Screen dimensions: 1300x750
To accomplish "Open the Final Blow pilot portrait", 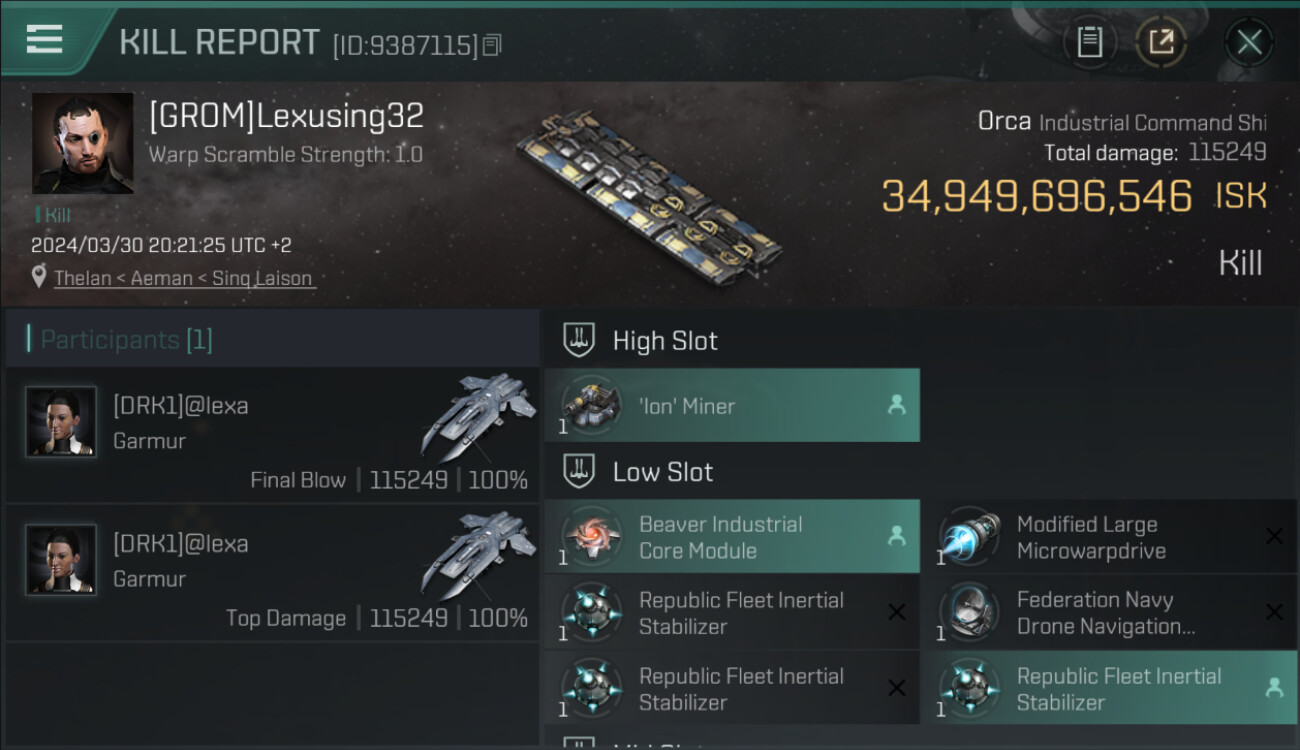I will click(x=61, y=421).
